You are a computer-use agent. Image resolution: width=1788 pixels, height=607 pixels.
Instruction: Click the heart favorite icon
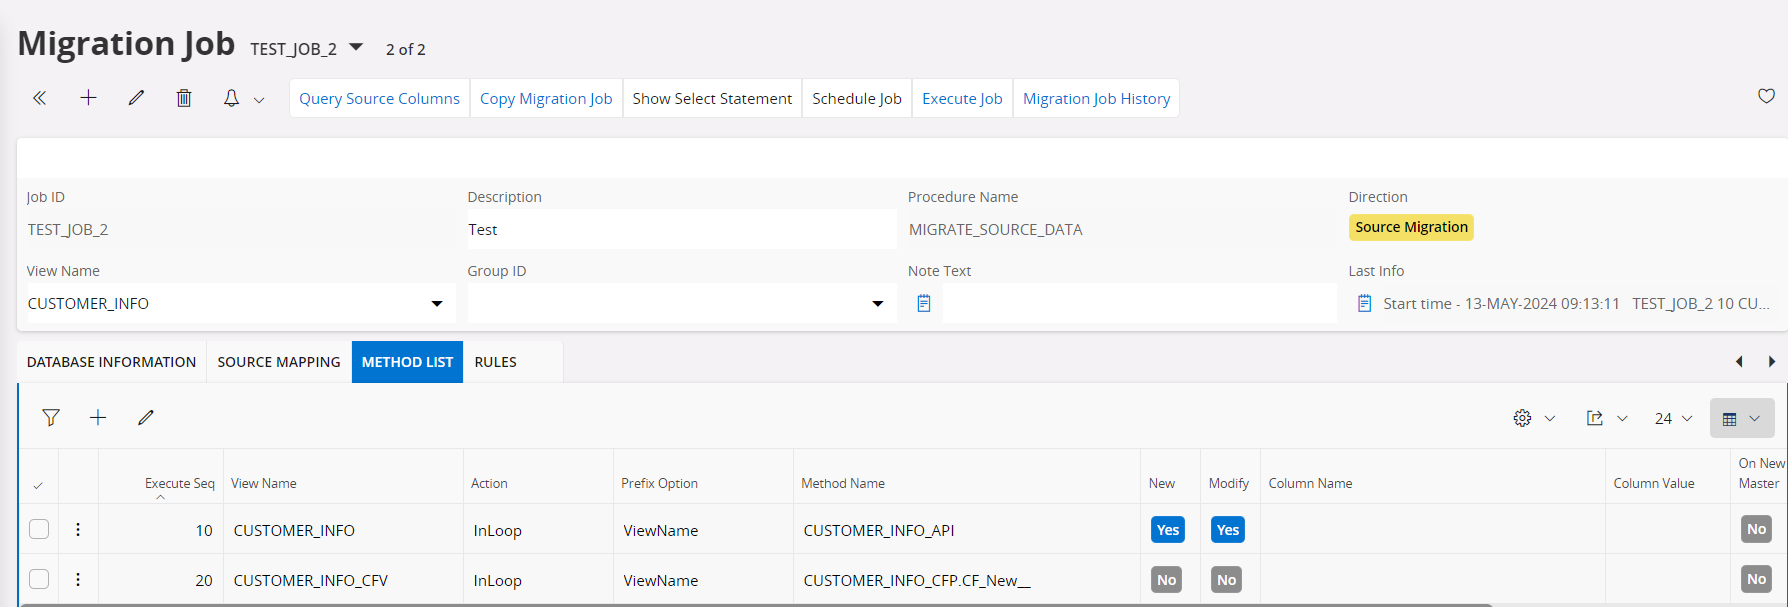point(1766,96)
